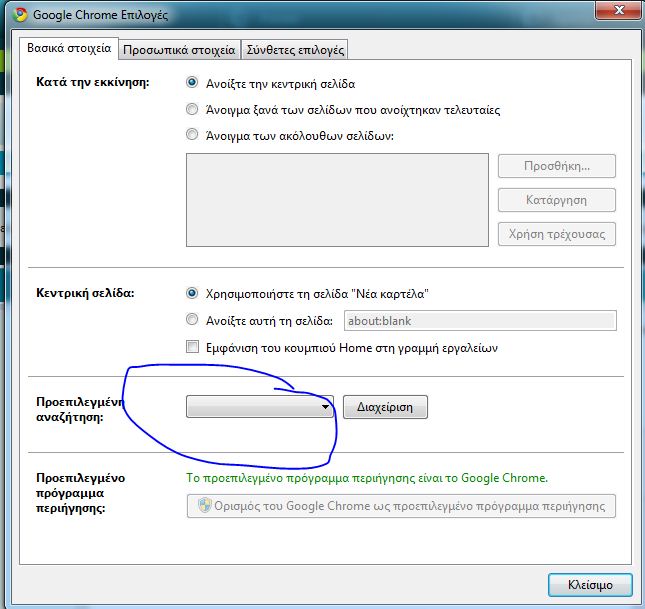Click the 'Κεντρική σελίδα:' label
The width and height of the screenshot is (645, 609).
click(85, 293)
